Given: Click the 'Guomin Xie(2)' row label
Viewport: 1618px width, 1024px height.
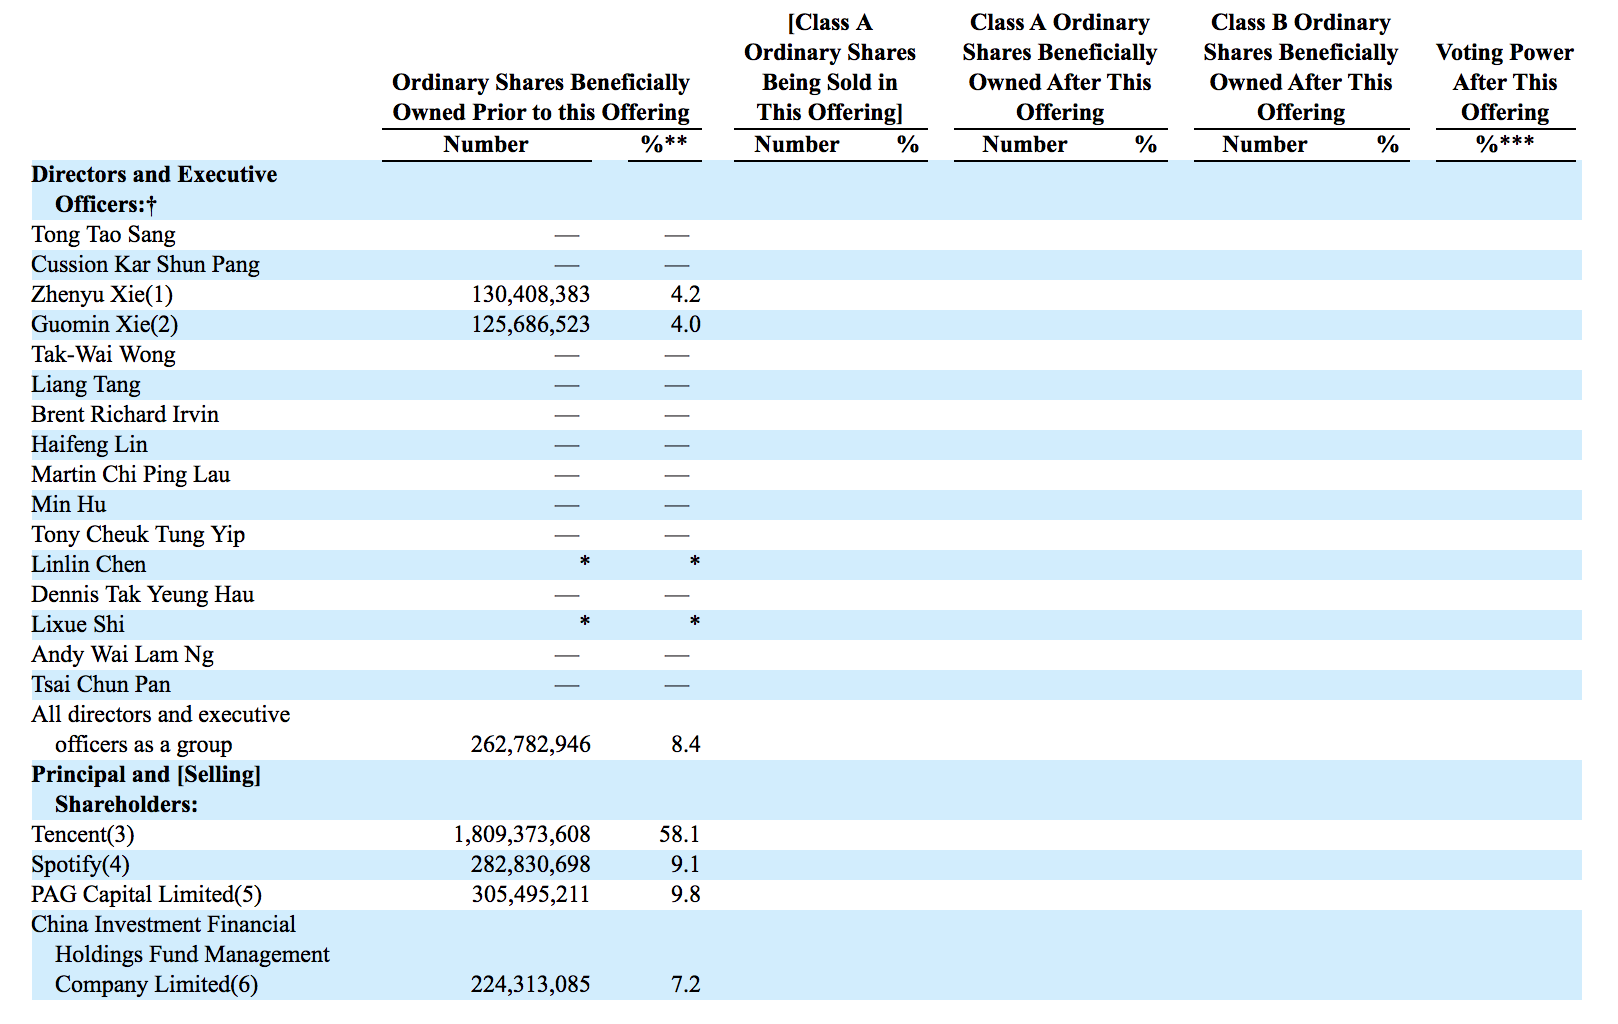Looking at the screenshot, I should coord(105,325).
